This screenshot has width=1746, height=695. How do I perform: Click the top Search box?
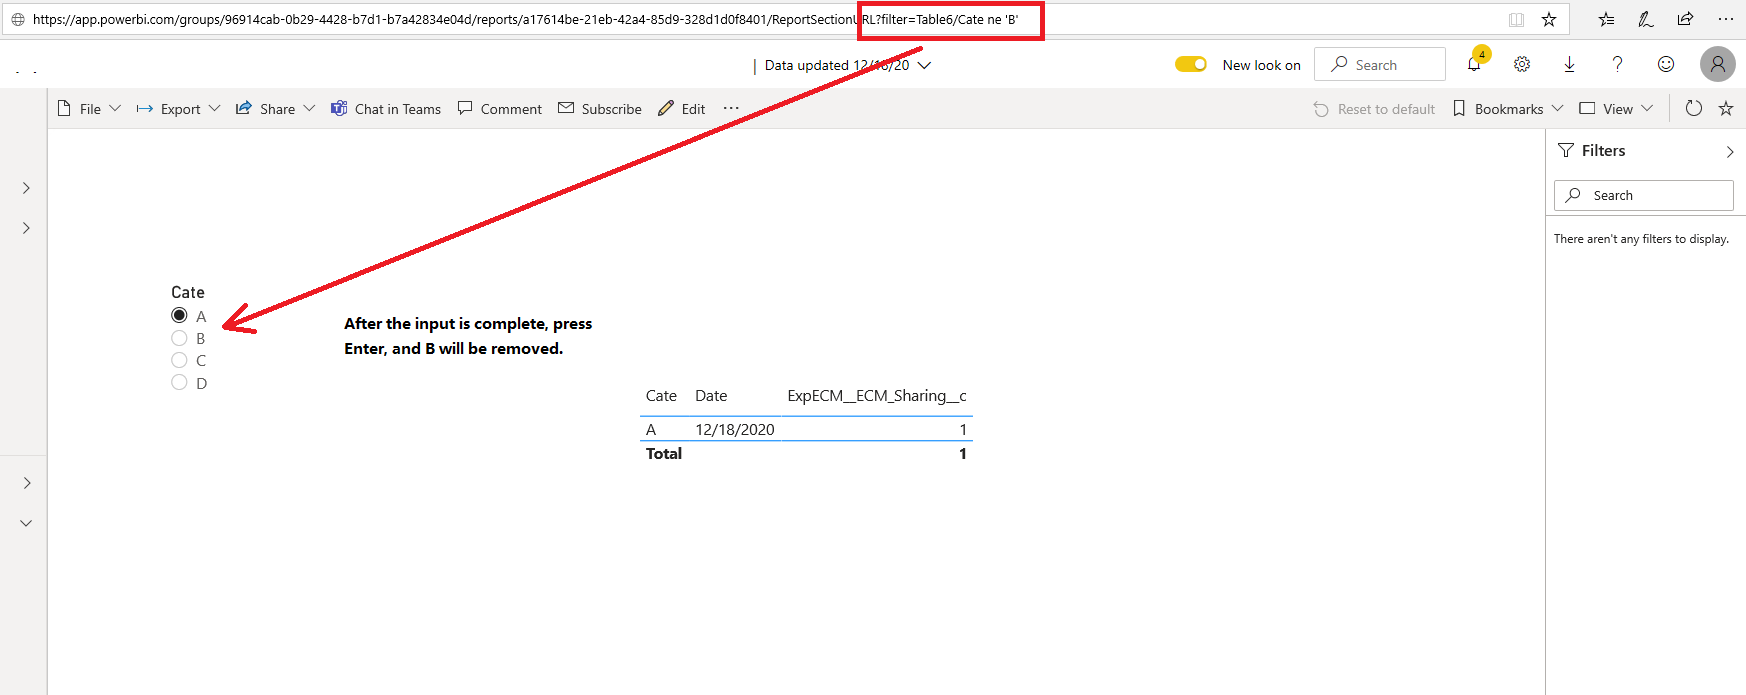(1380, 64)
